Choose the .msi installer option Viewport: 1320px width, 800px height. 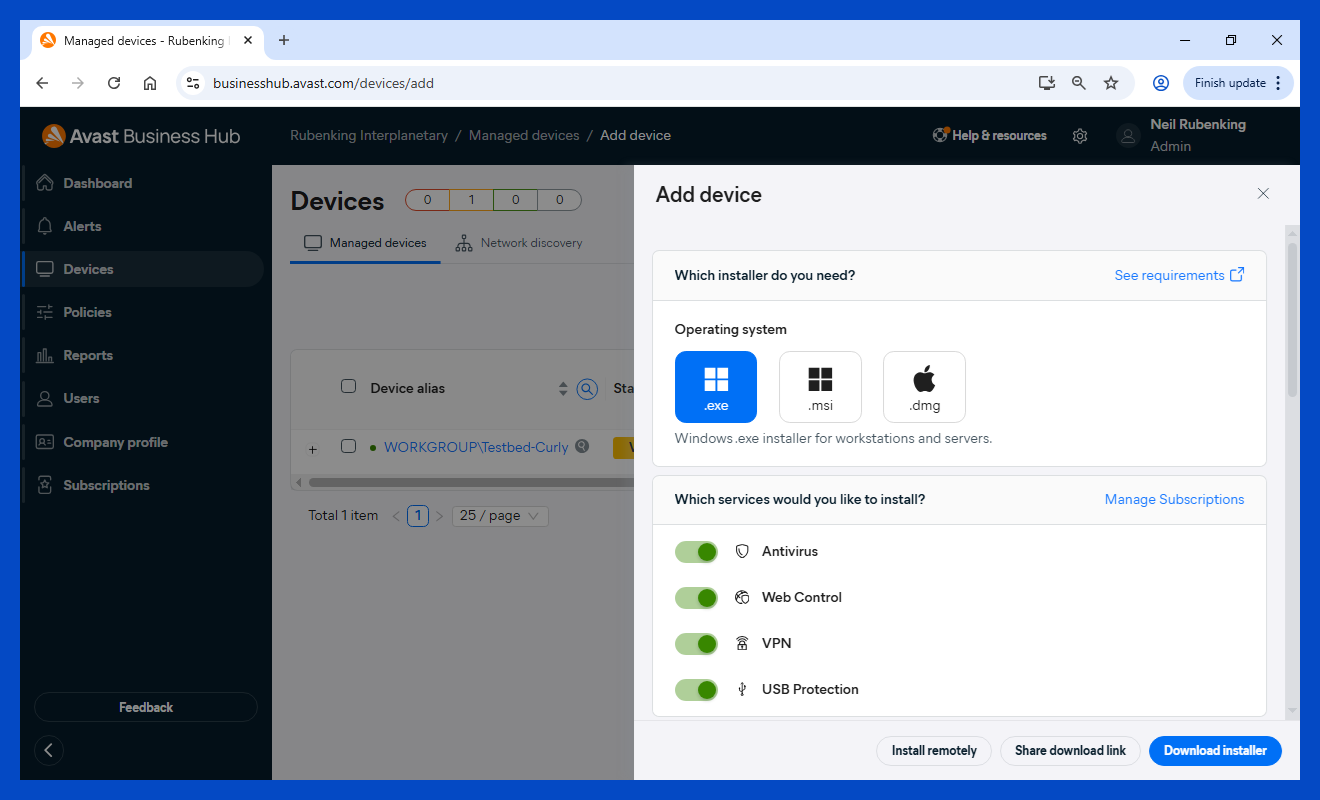click(x=820, y=387)
